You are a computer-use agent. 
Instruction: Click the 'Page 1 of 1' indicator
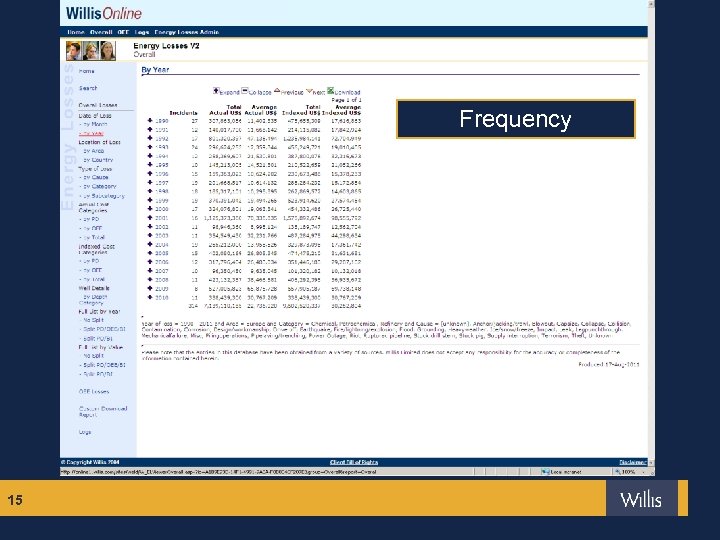pyautogui.click(x=346, y=100)
